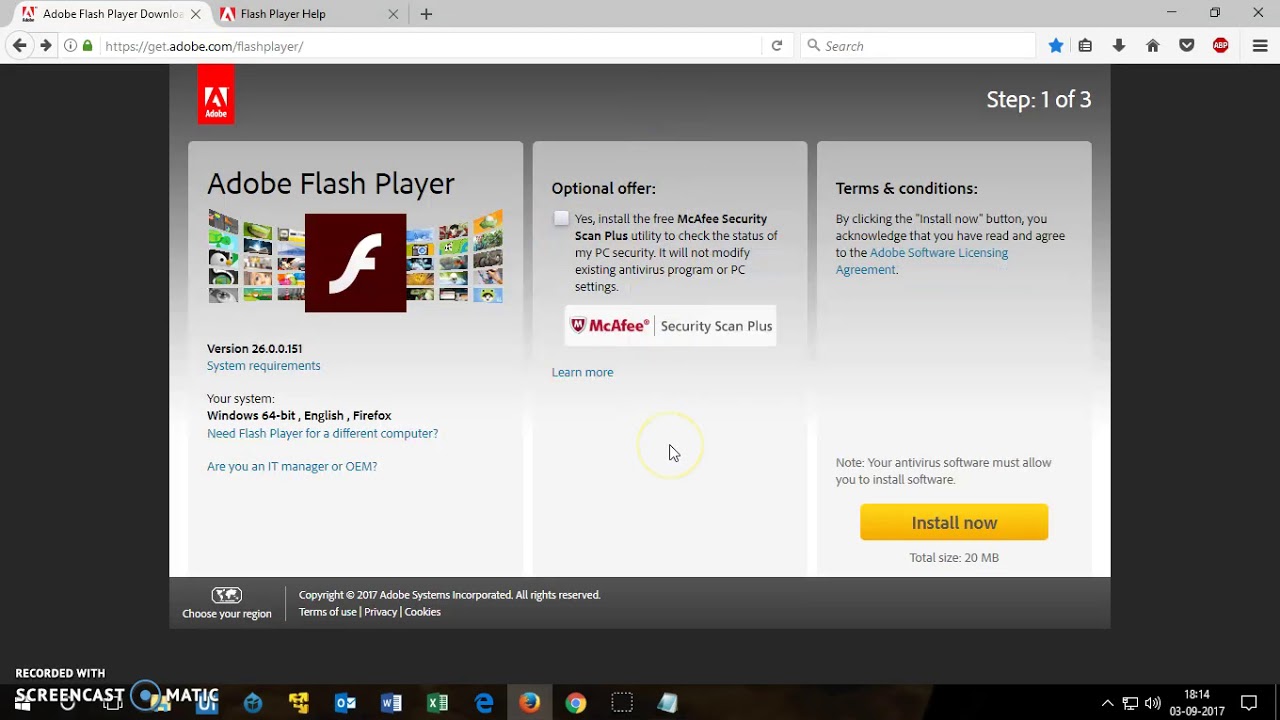The width and height of the screenshot is (1280, 720).
Task: Click the Firefox Search box
Action: [918, 46]
